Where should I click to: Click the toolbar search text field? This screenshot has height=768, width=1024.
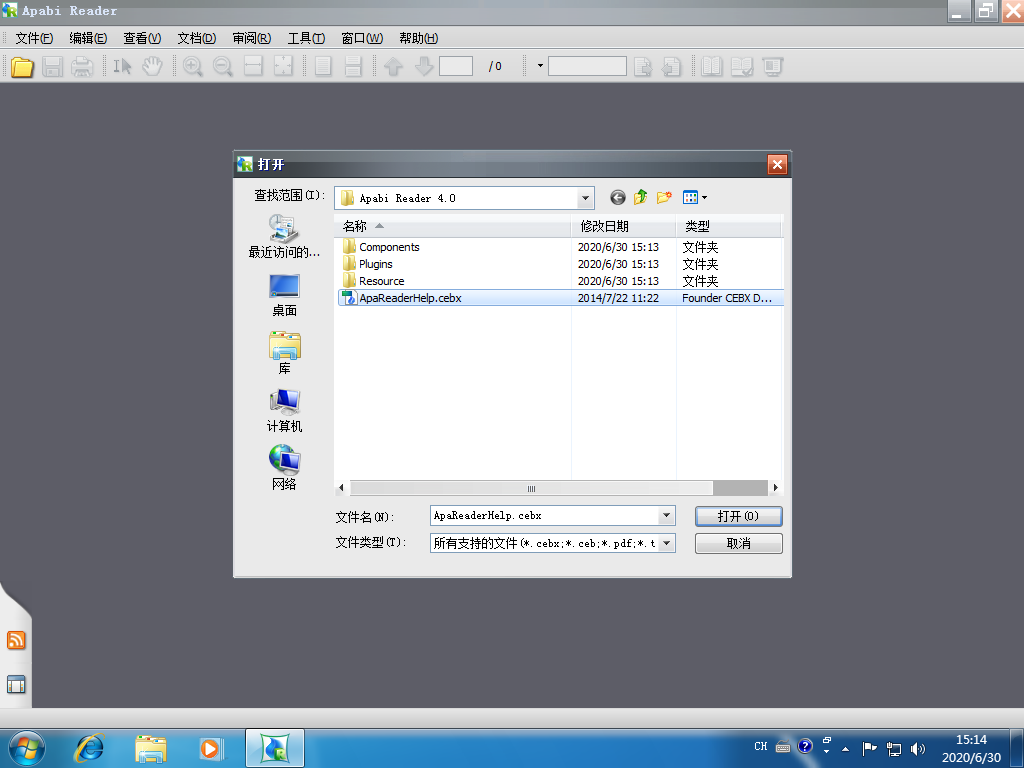587,67
